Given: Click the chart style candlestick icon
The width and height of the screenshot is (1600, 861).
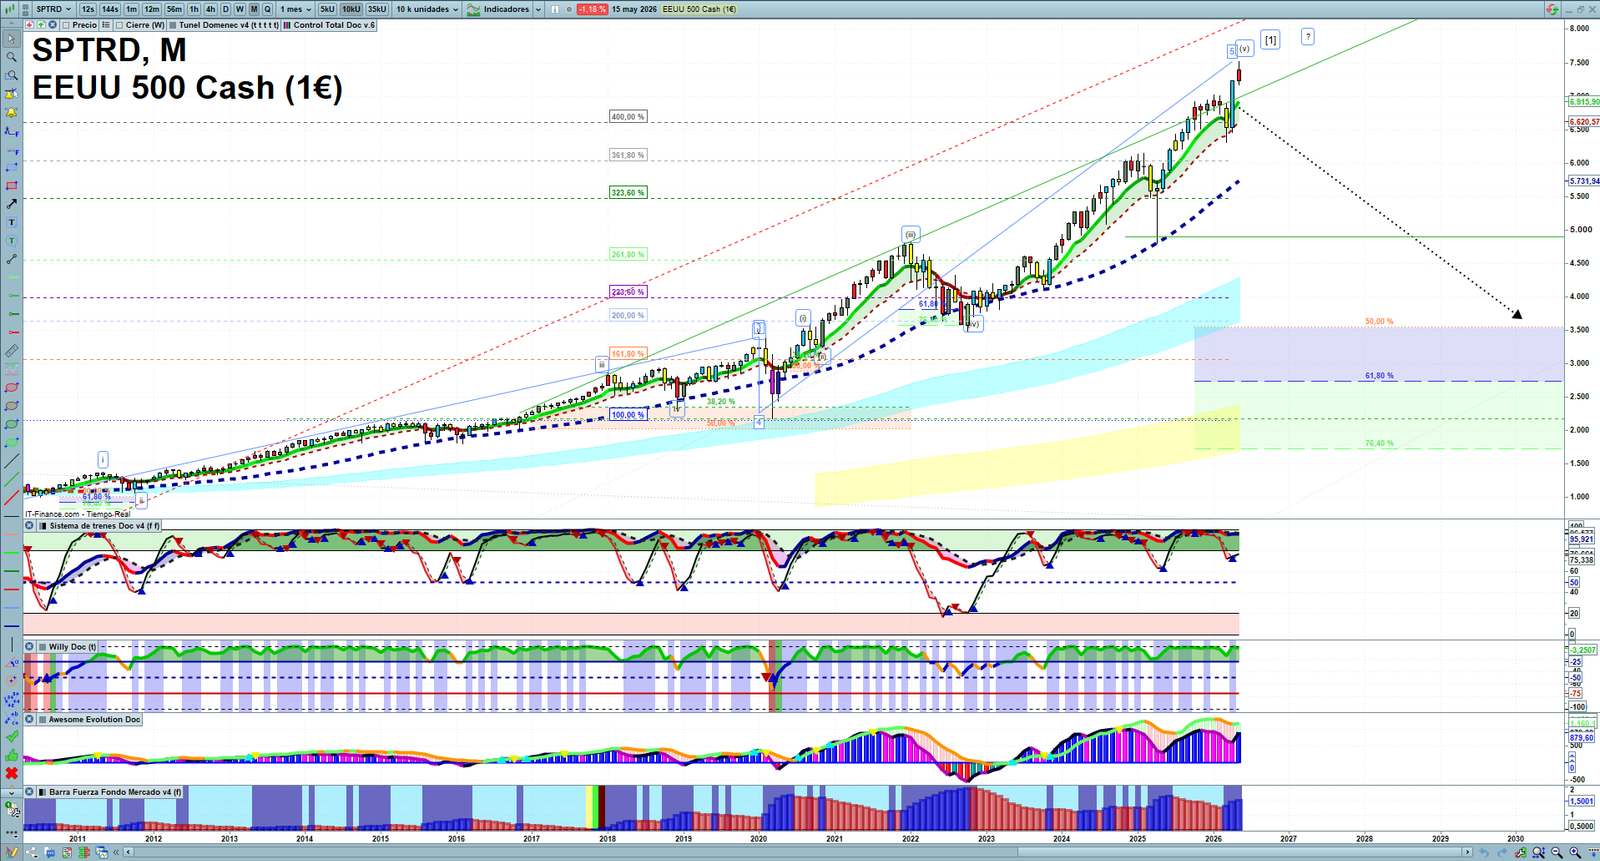Looking at the screenshot, I should click(12, 9).
